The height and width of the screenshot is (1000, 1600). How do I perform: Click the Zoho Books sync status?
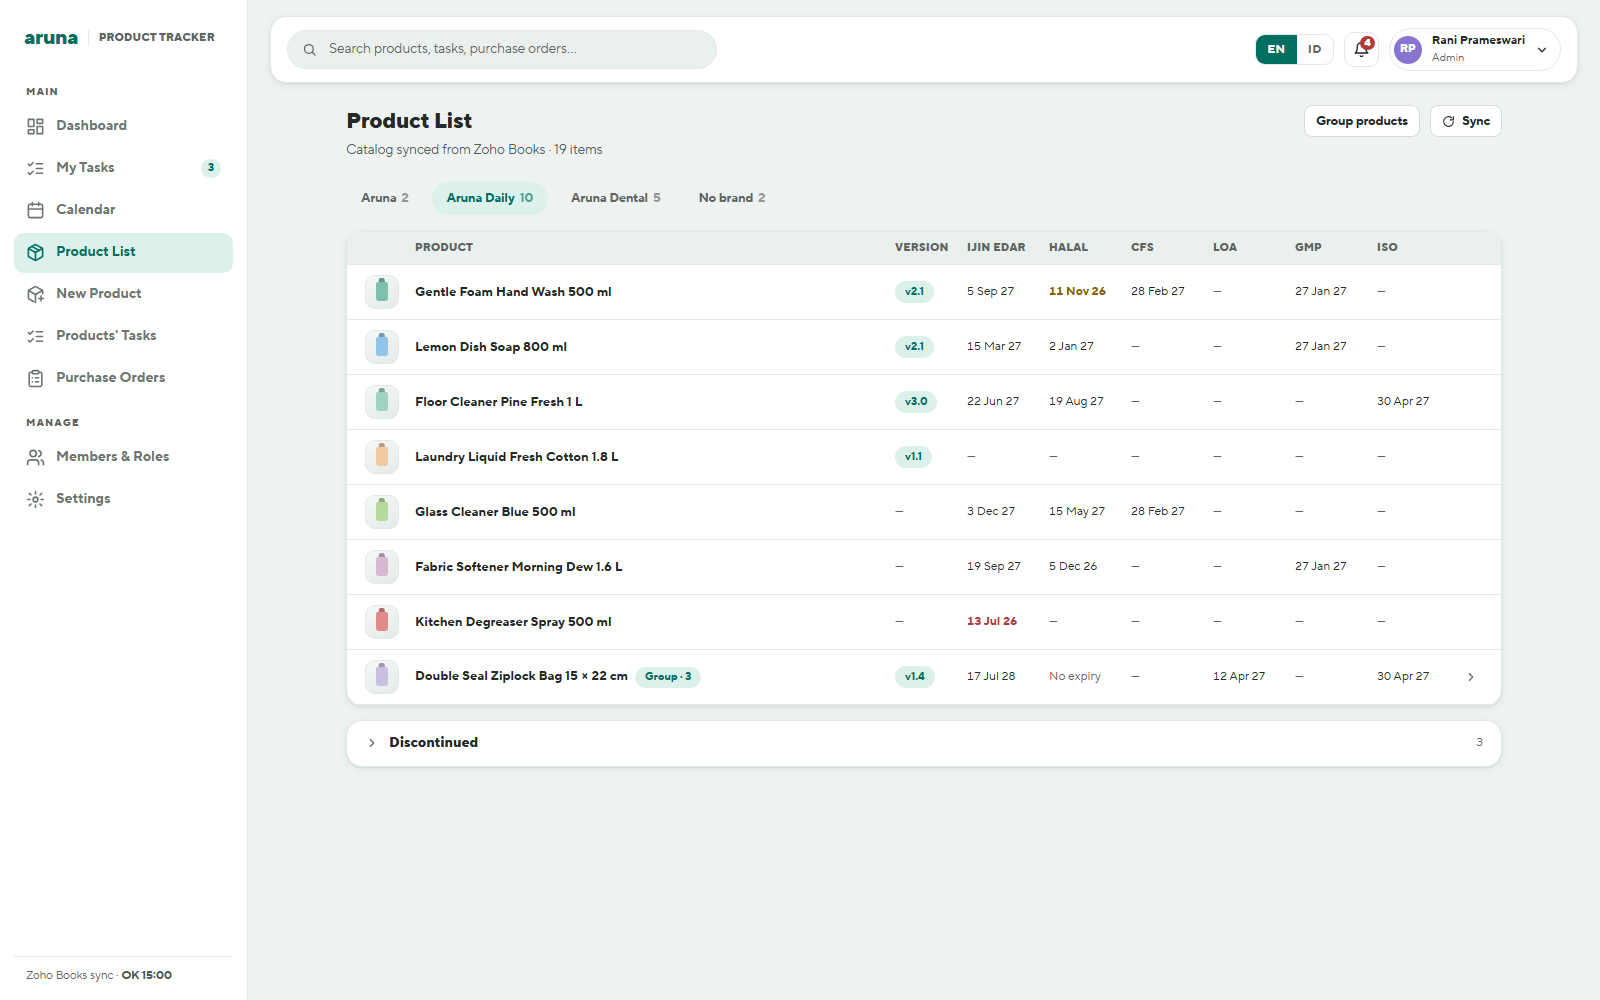click(99, 975)
